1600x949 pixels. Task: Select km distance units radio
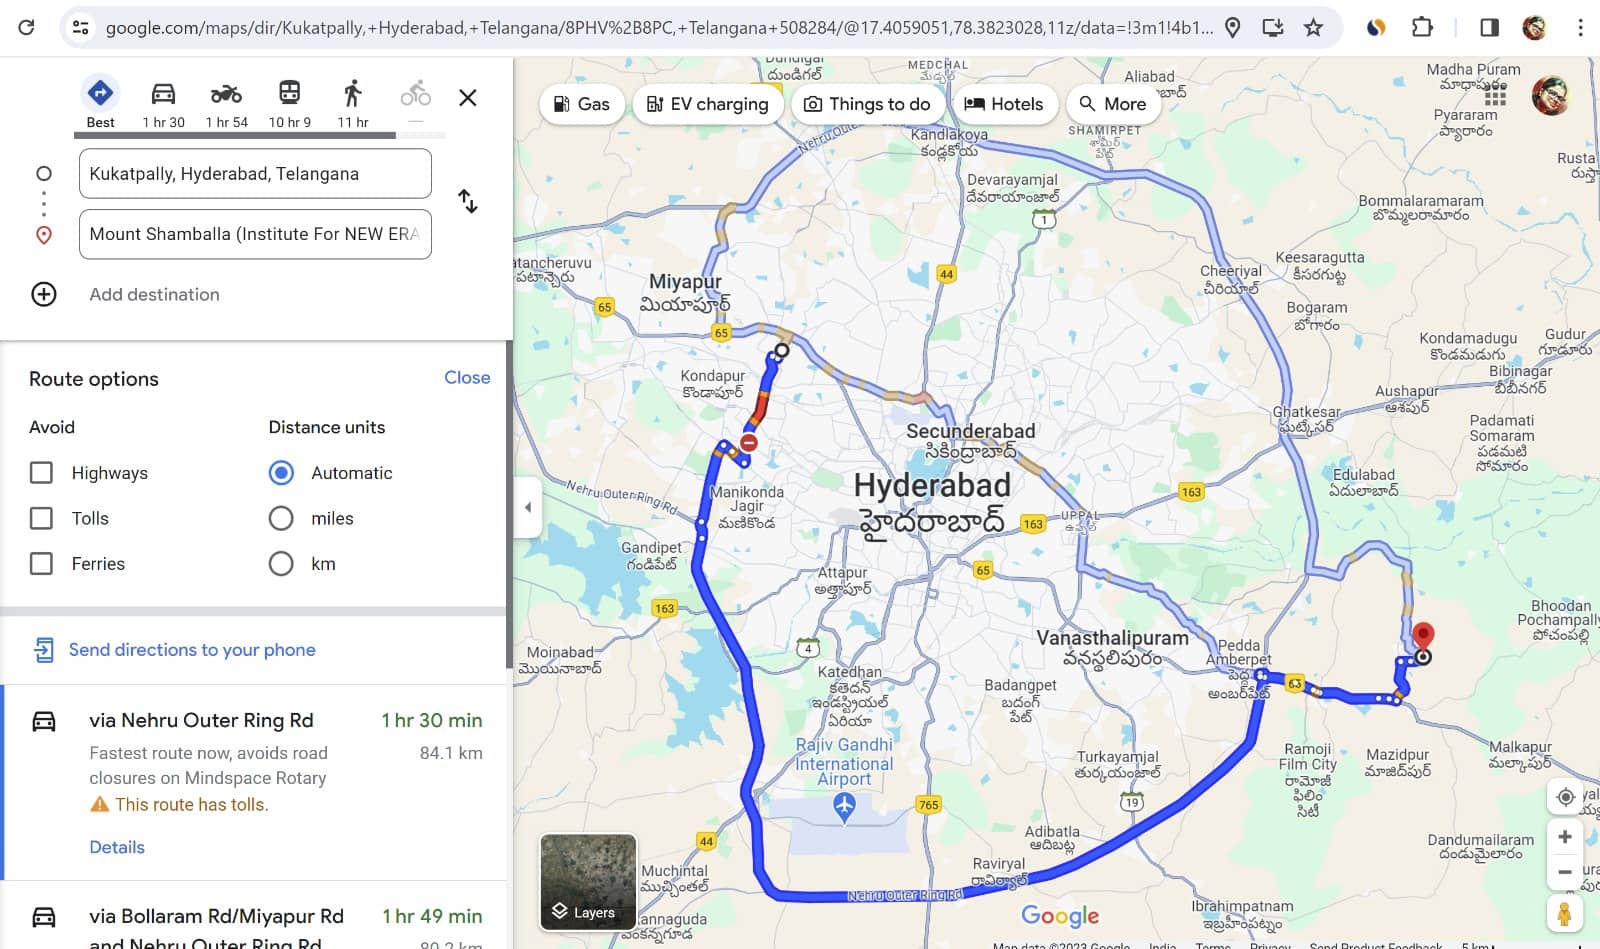[281, 564]
